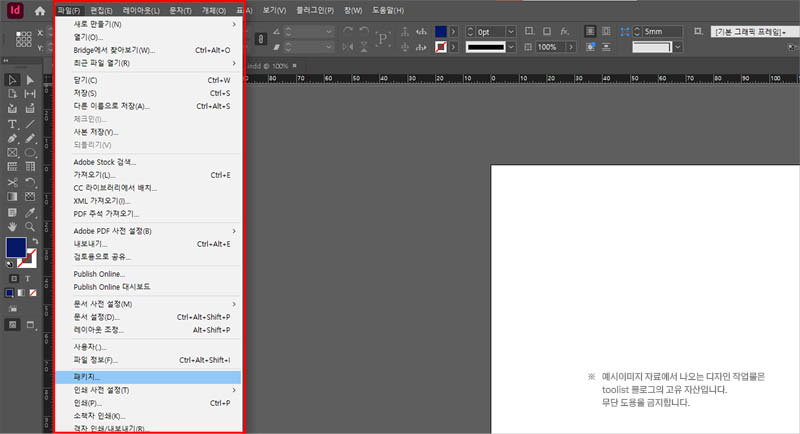This screenshot has height=434, width=800.
Task: Close the indd document tab
Action: click(x=294, y=66)
